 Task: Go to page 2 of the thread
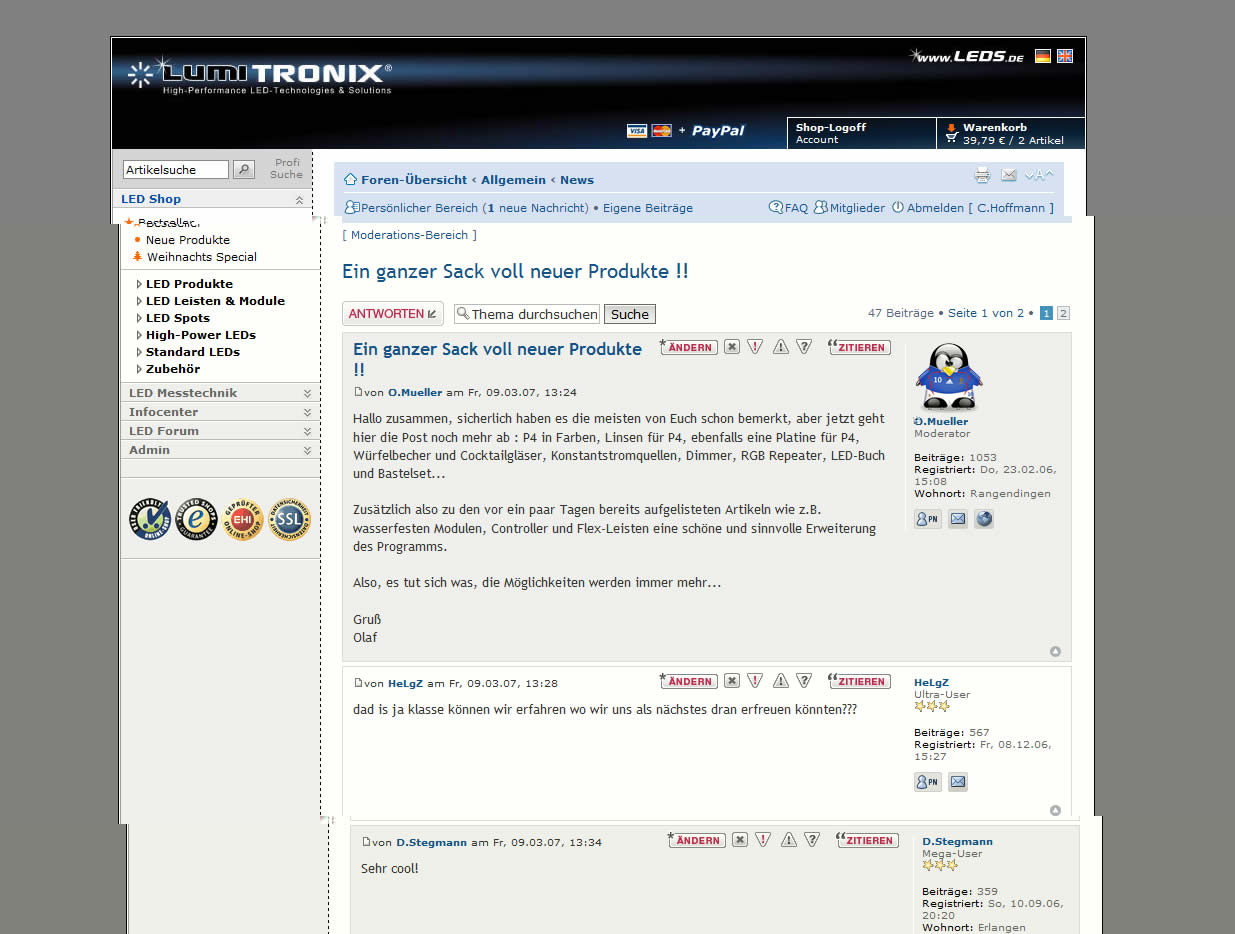coord(1063,313)
